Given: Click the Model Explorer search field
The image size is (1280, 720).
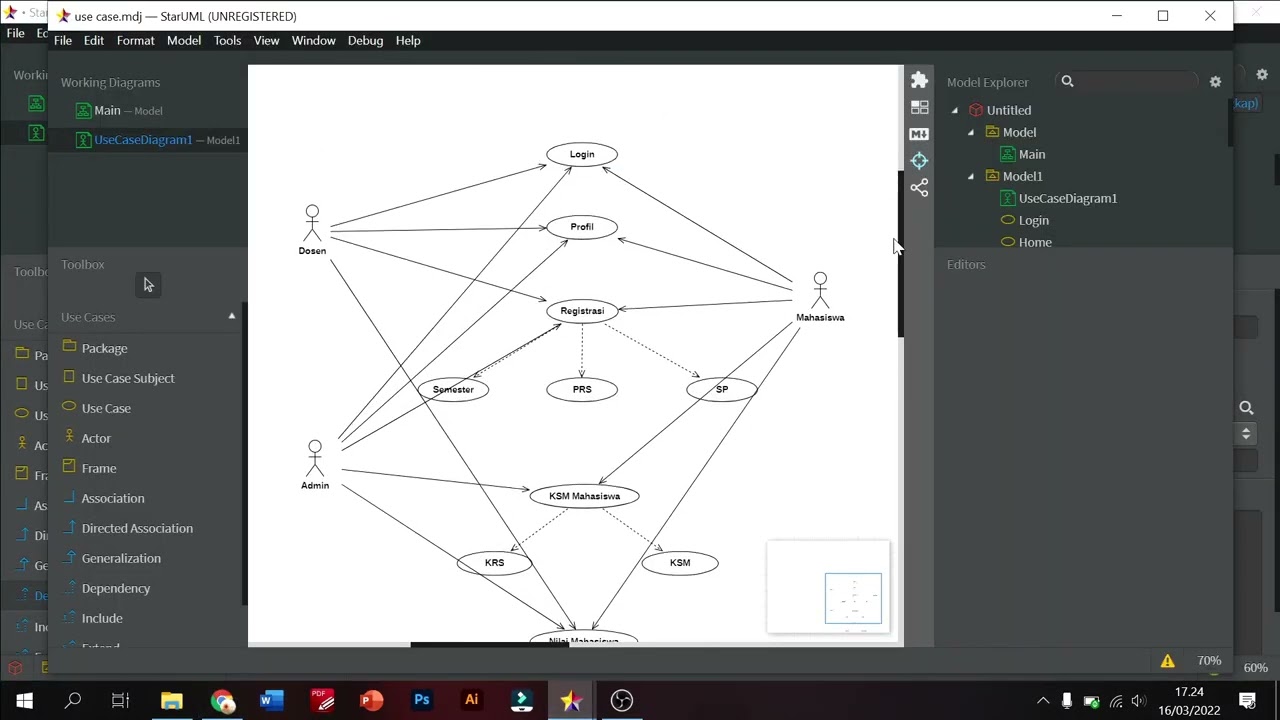Looking at the screenshot, I should [1137, 81].
